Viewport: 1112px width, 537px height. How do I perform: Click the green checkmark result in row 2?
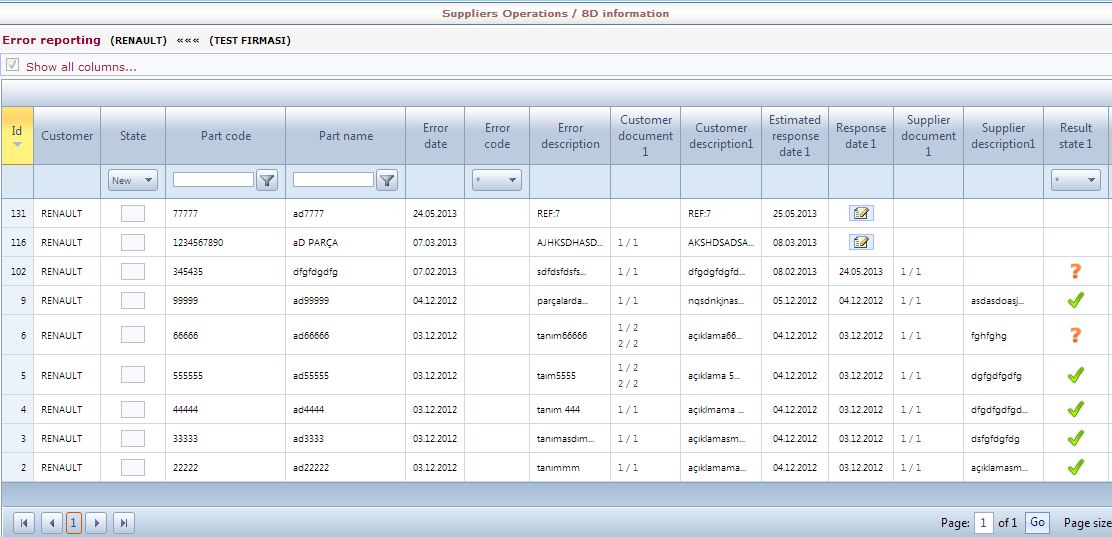(1076, 467)
